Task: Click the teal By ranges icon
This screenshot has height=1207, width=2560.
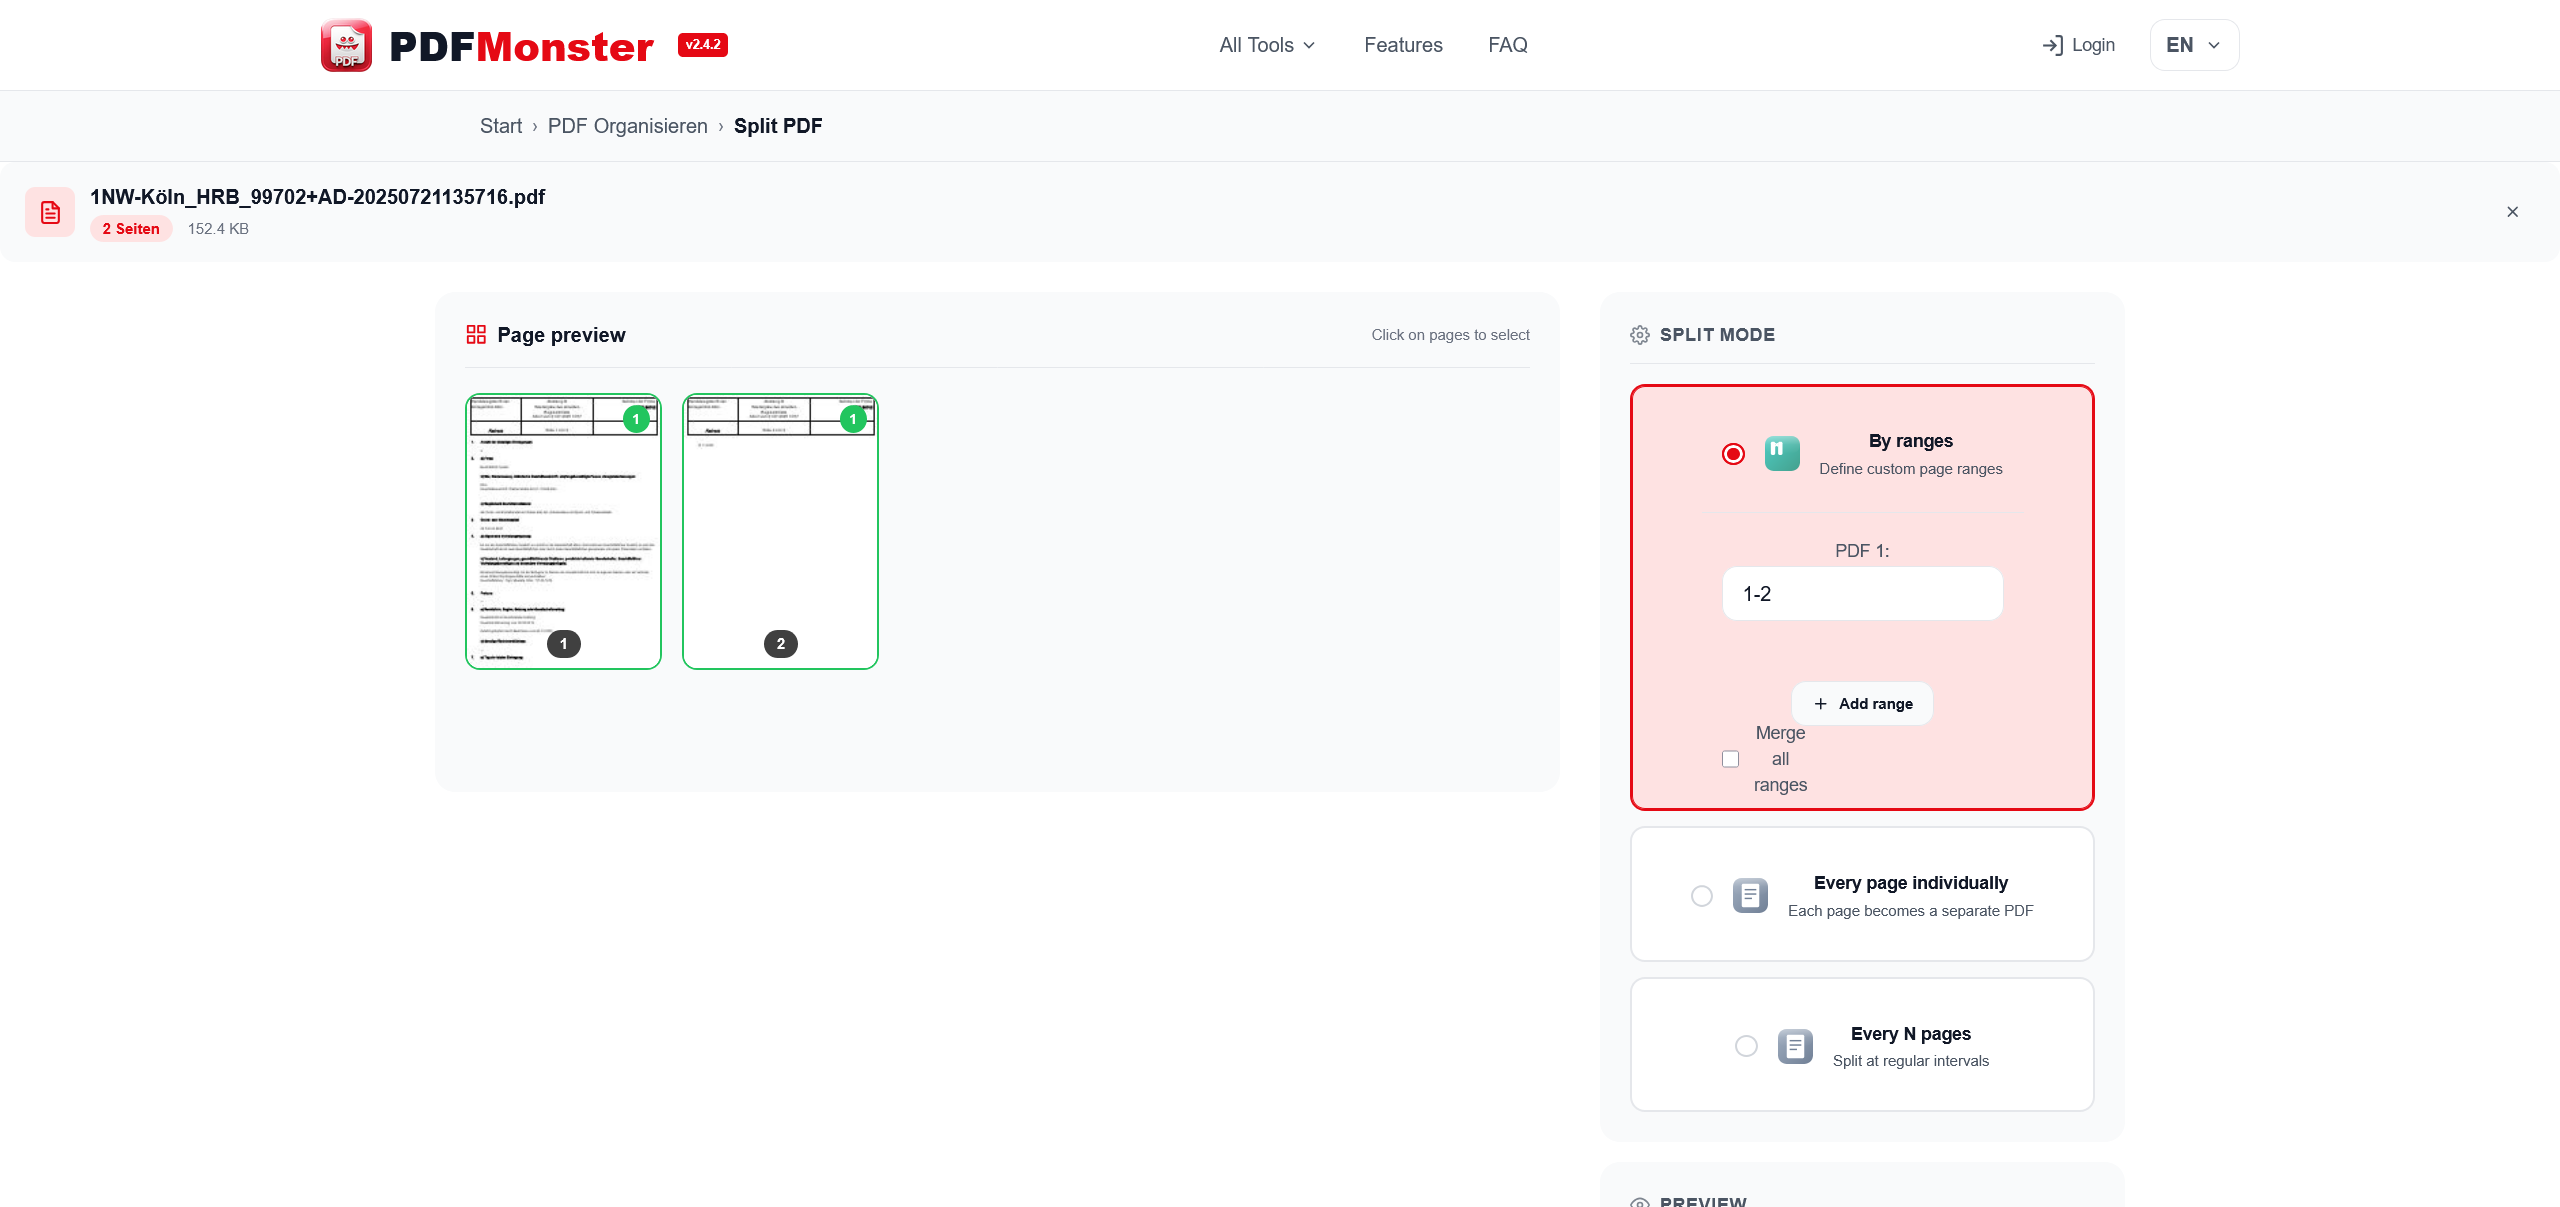Action: 1782,454
